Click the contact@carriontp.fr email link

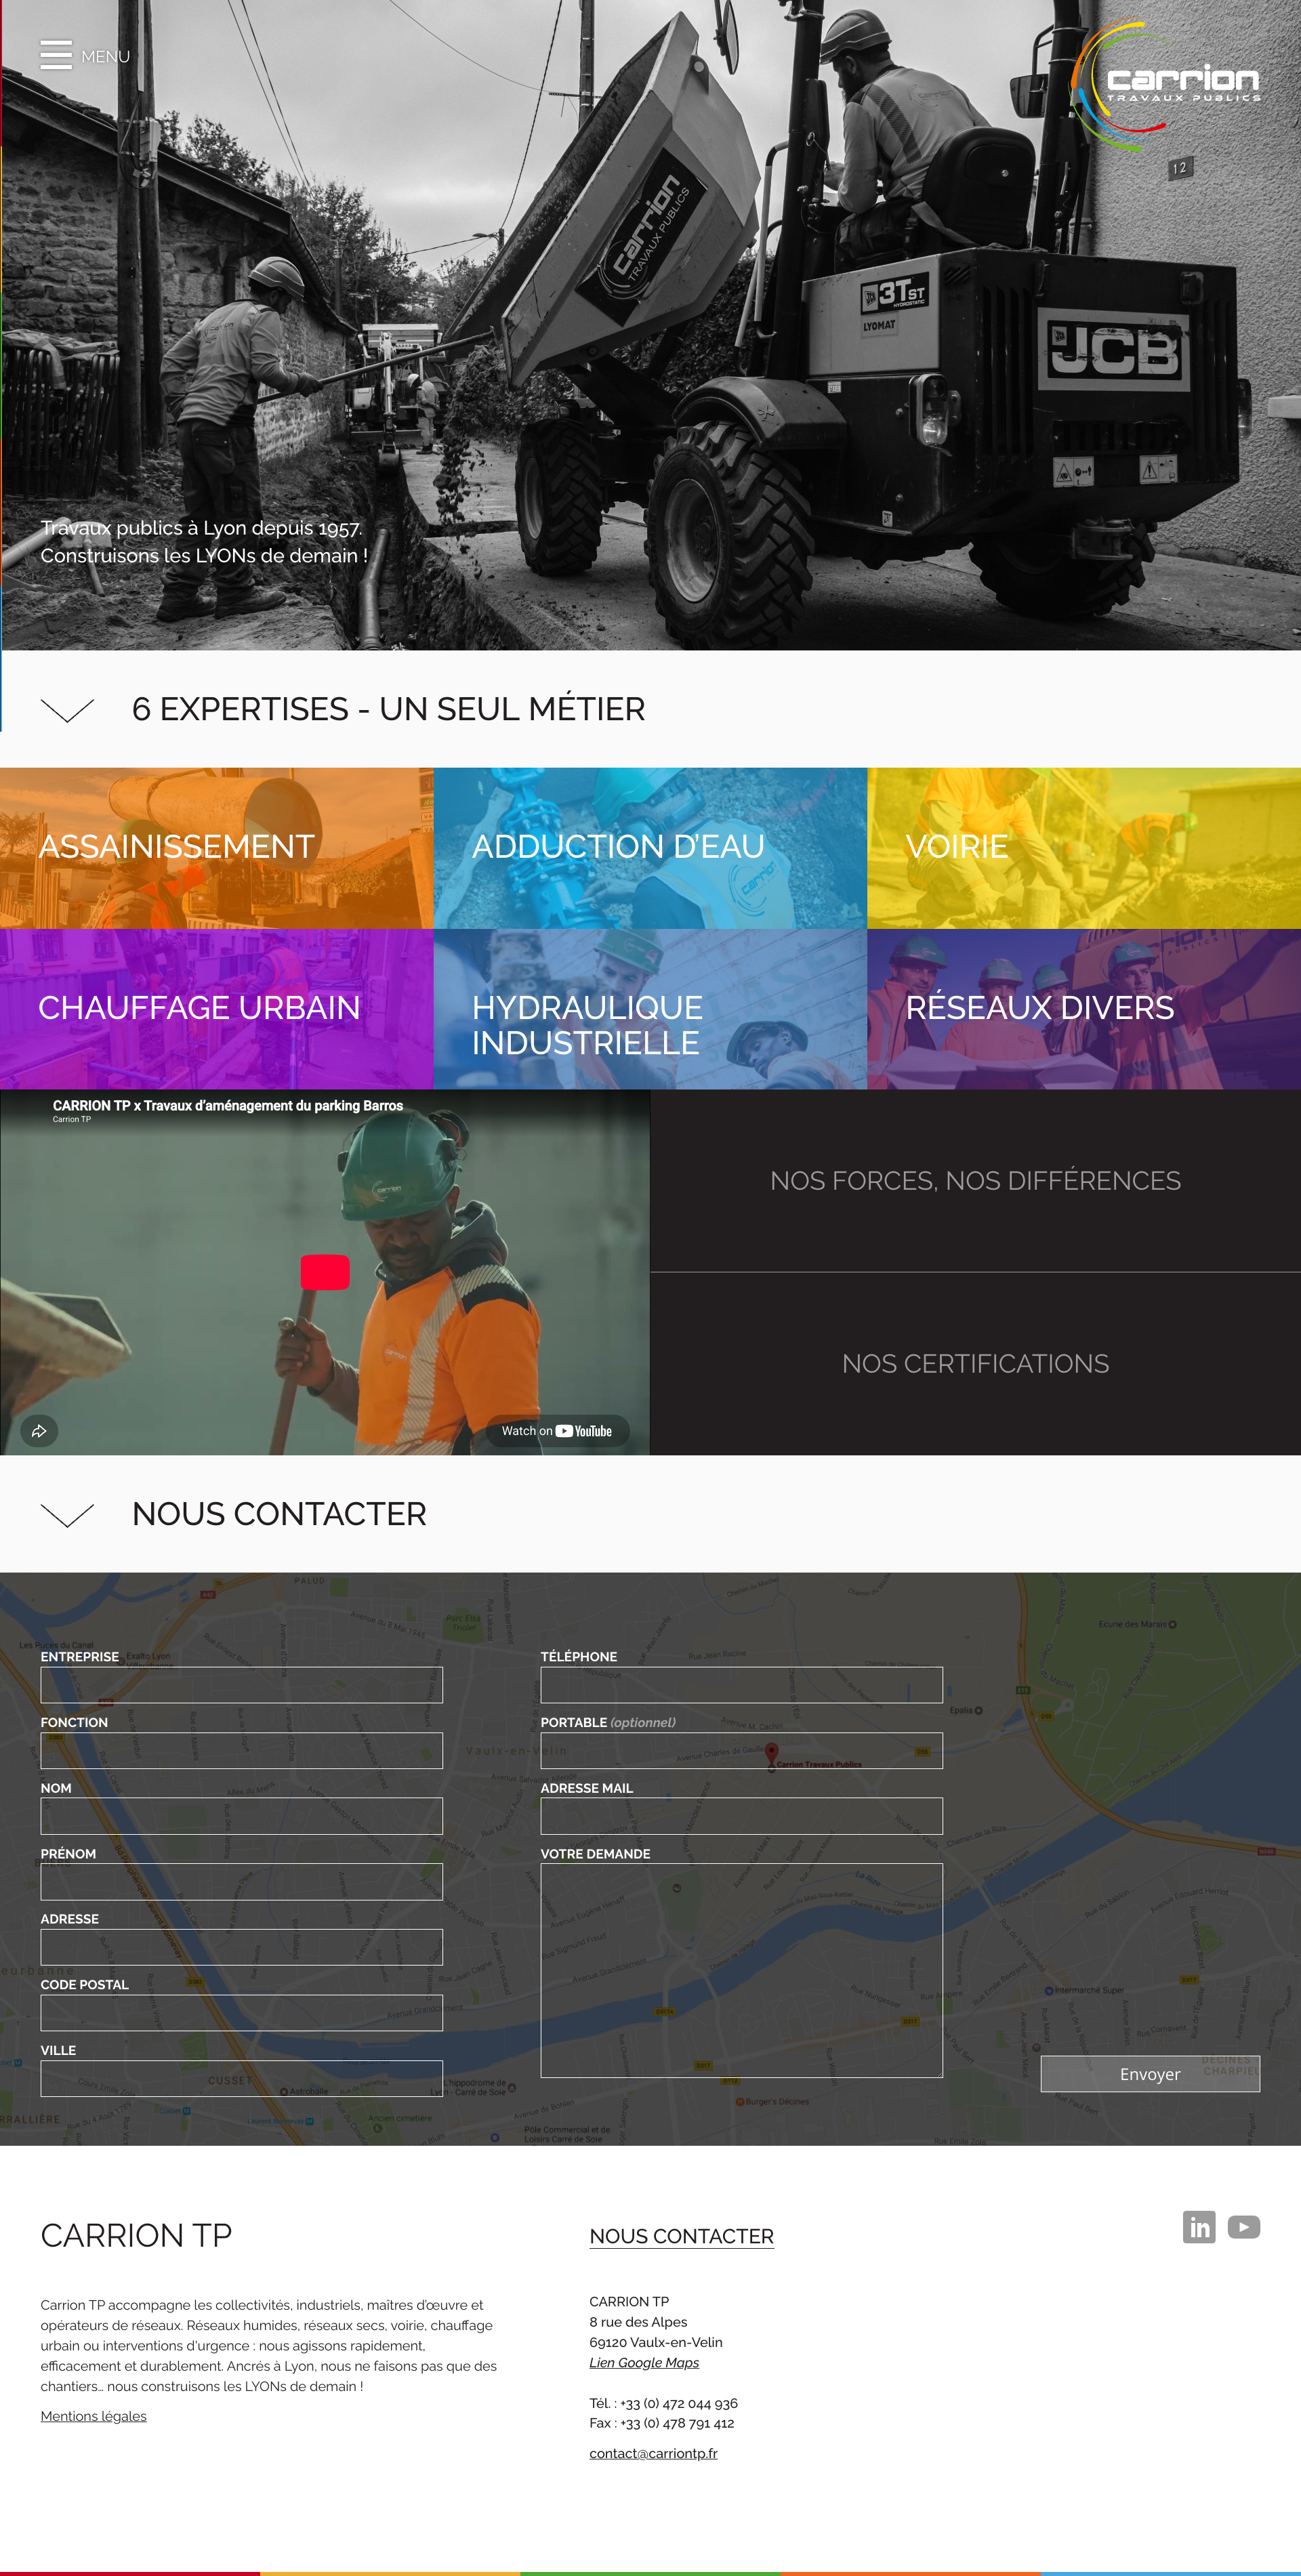(653, 2453)
